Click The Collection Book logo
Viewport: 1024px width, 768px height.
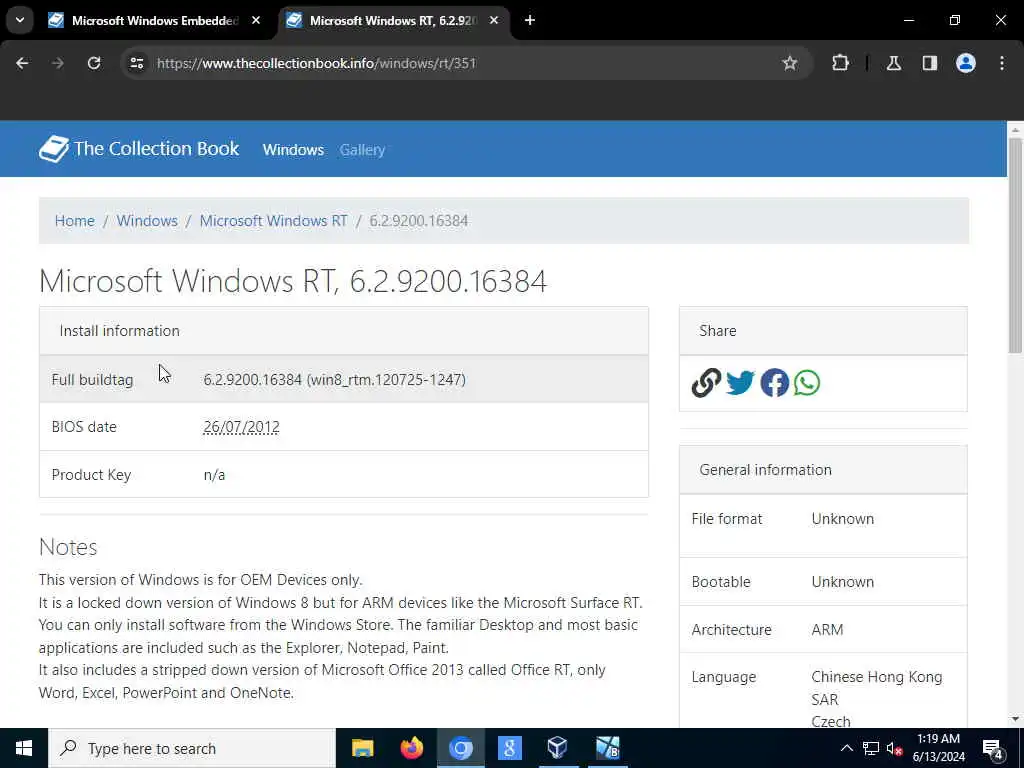click(139, 149)
